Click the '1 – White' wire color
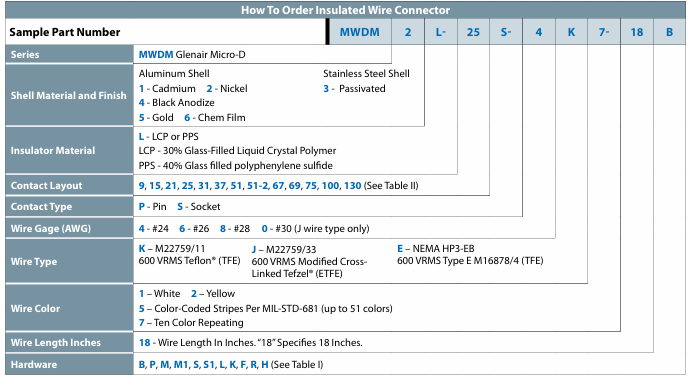The image size is (692, 381). tap(159, 294)
